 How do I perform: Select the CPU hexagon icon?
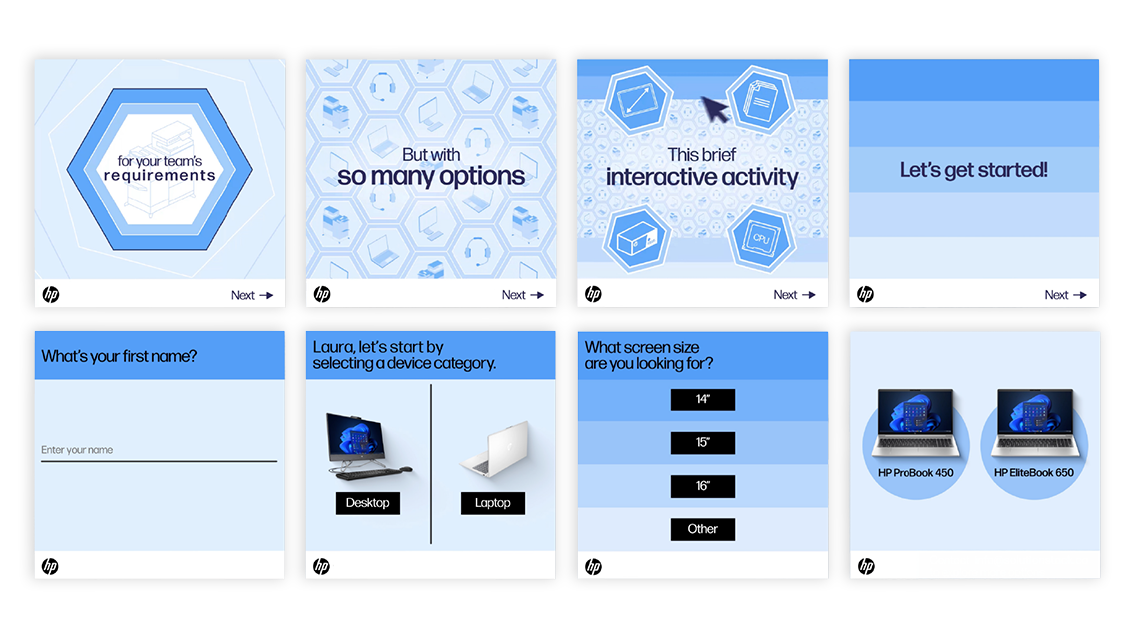pyautogui.click(x=761, y=237)
